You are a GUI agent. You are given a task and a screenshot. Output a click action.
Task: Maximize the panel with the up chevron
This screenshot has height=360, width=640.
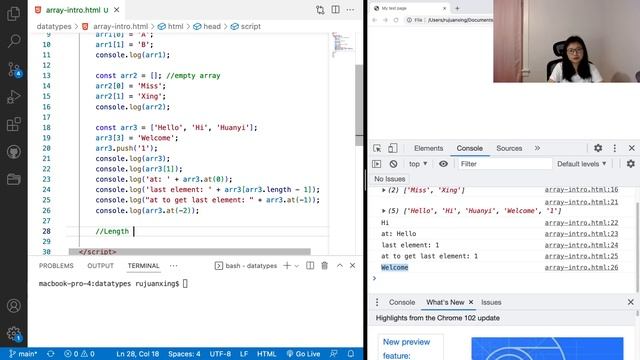340,266
